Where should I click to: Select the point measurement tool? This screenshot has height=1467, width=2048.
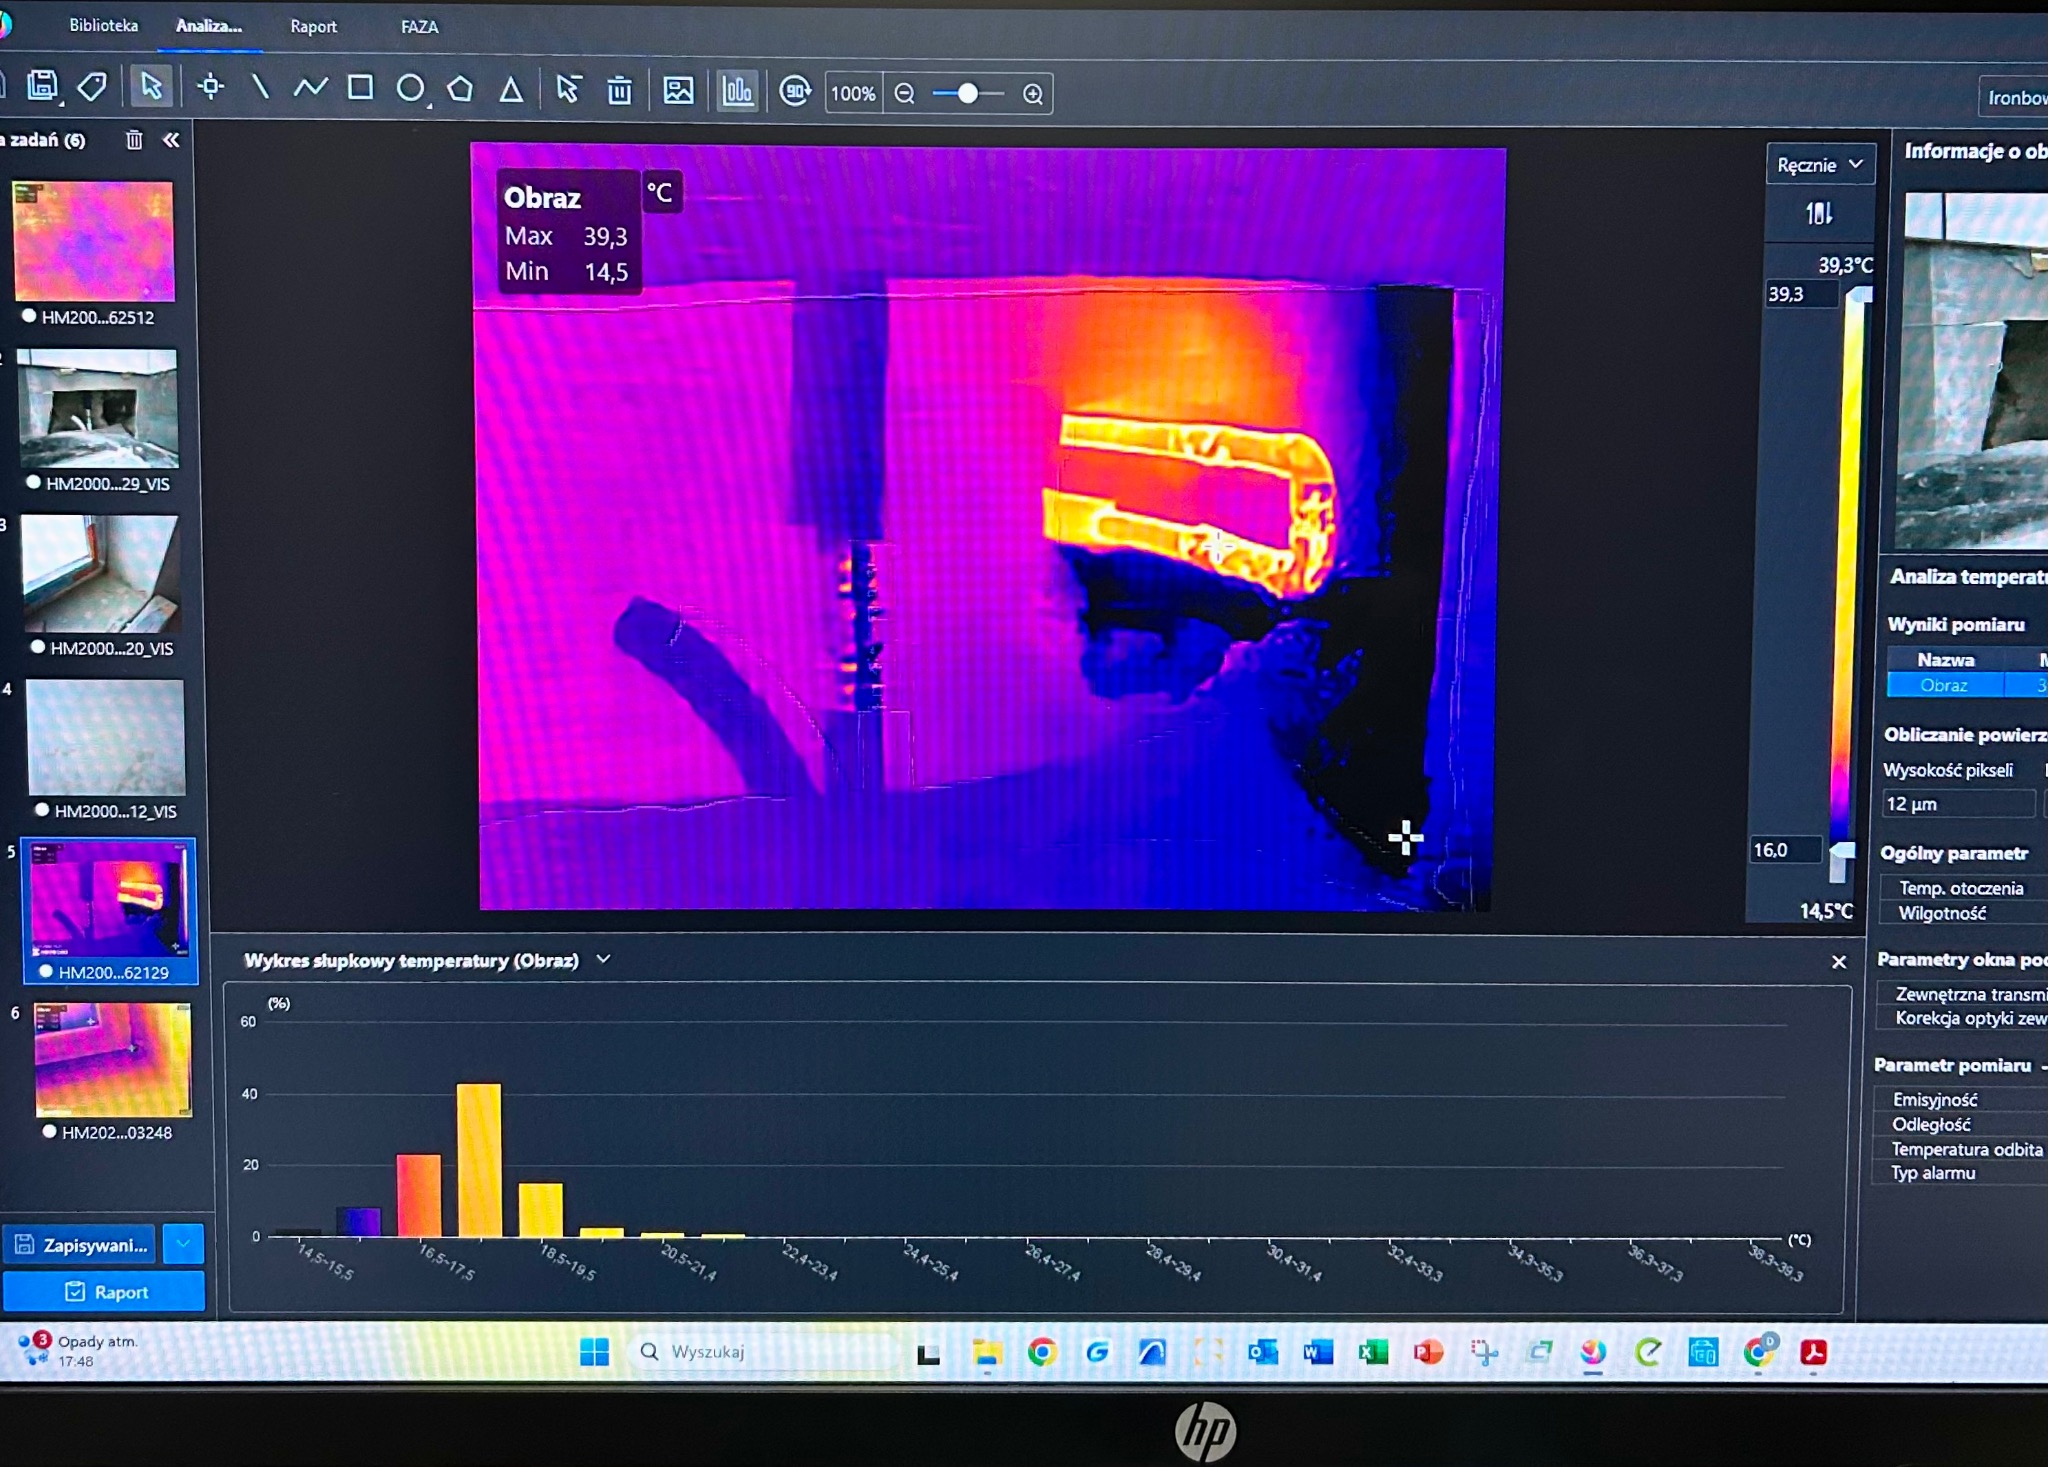[210, 87]
